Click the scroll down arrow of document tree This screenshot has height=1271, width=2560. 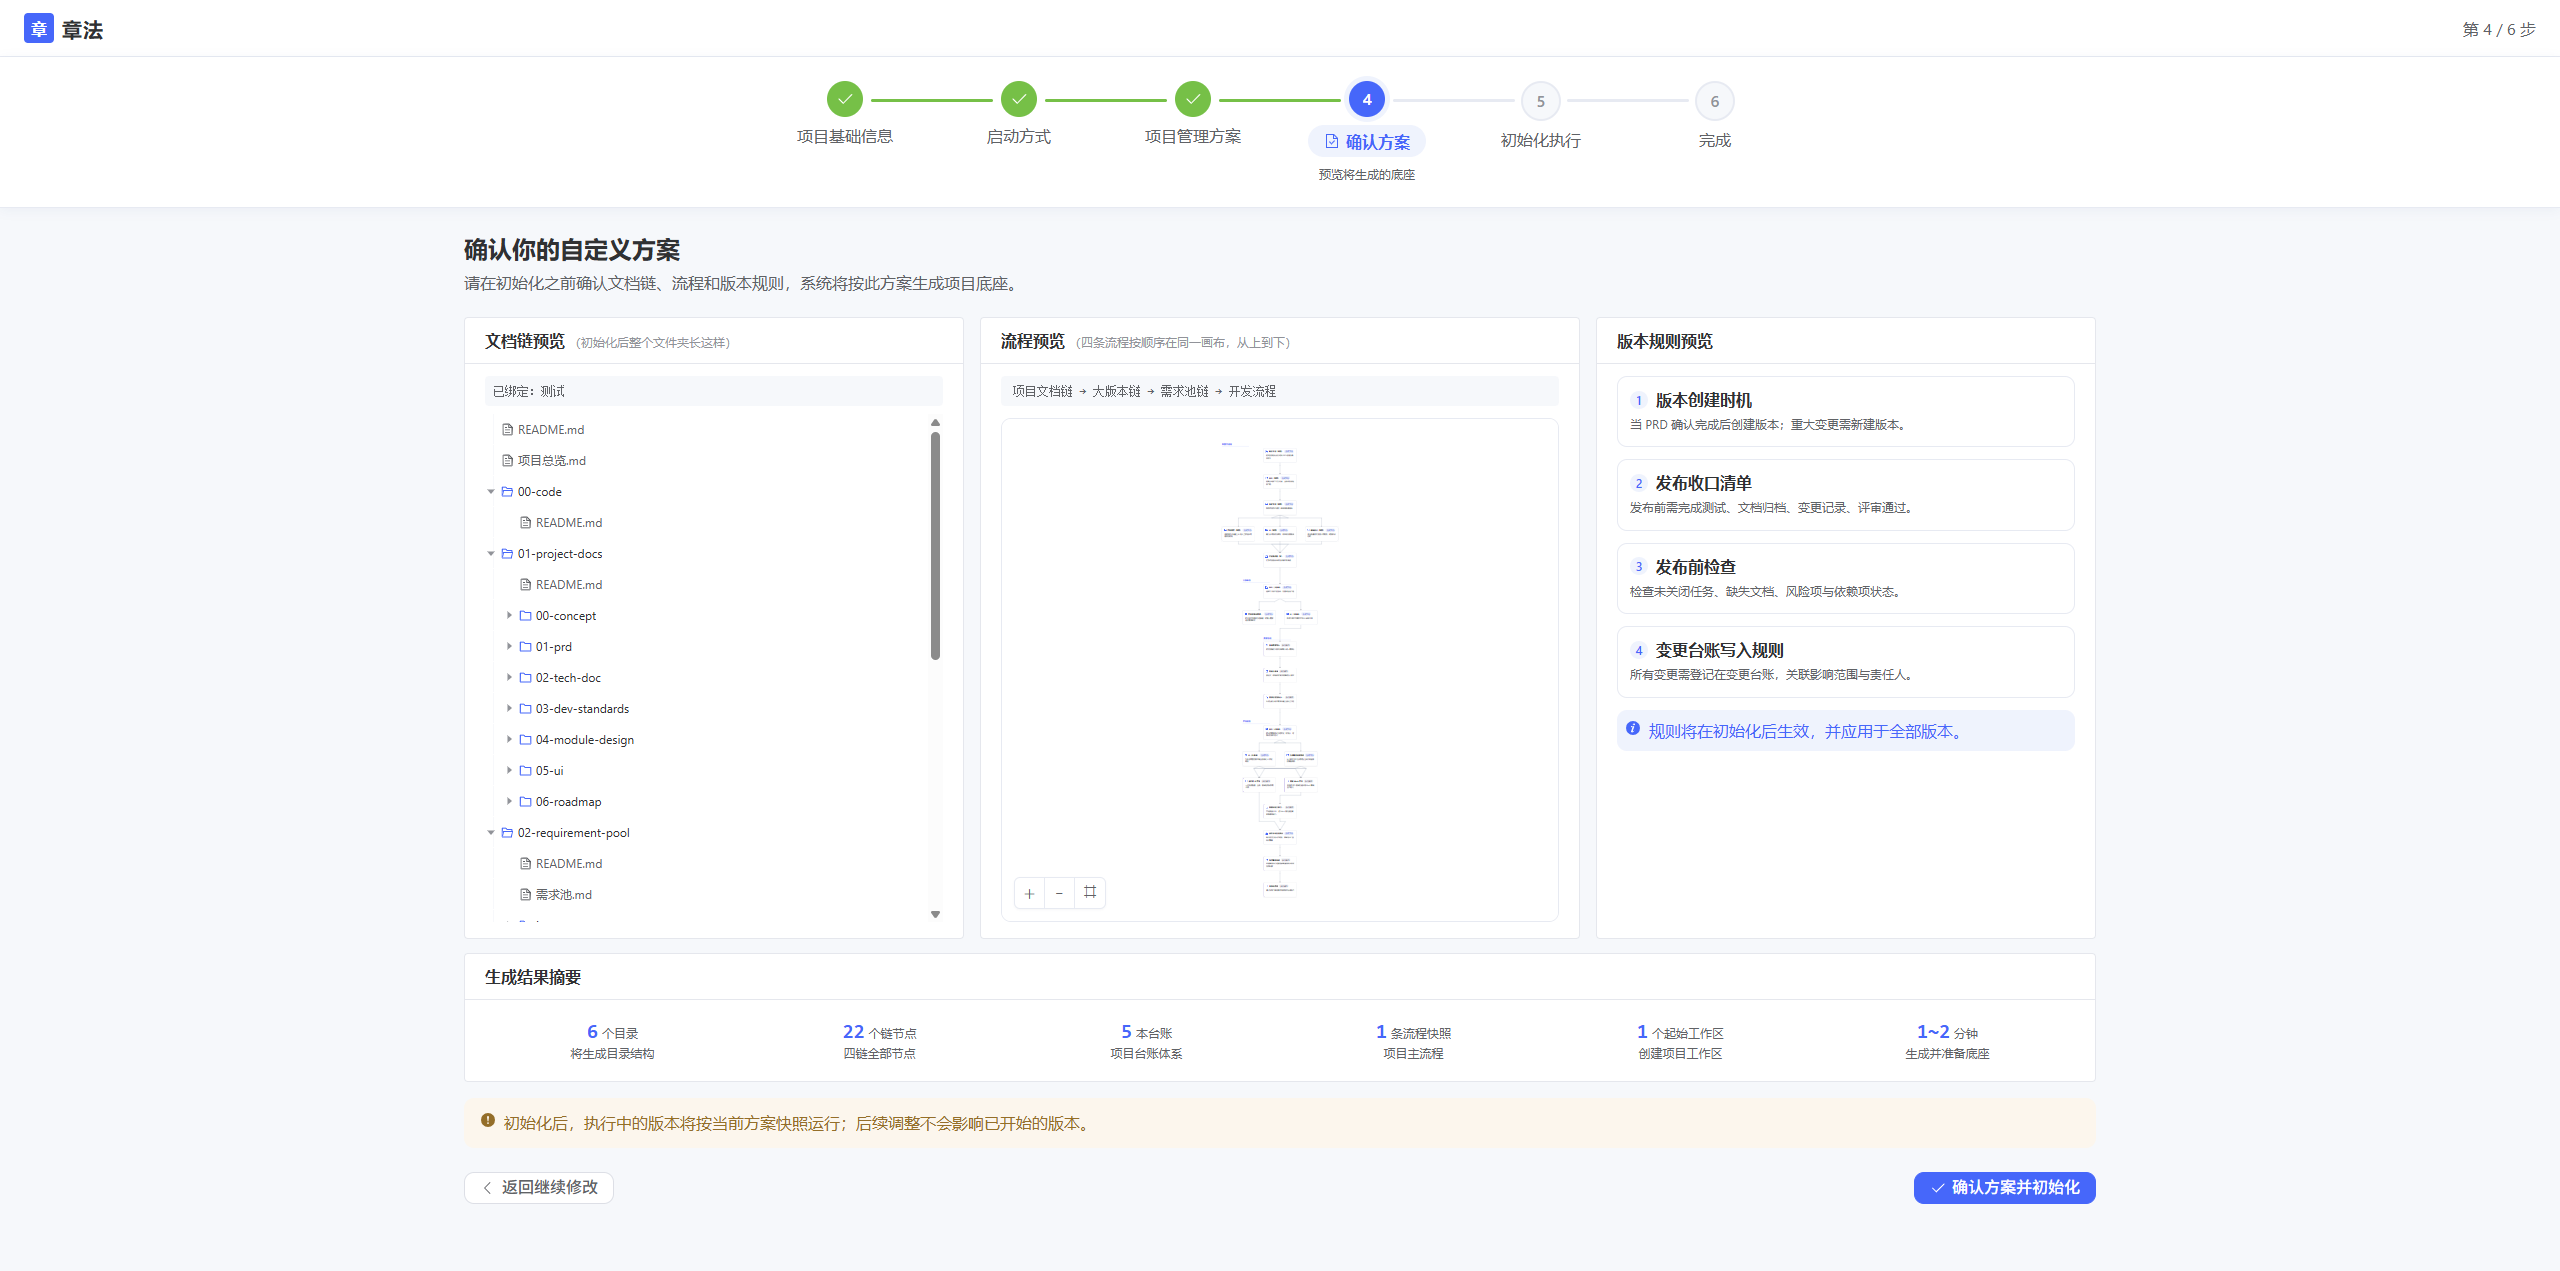935,914
